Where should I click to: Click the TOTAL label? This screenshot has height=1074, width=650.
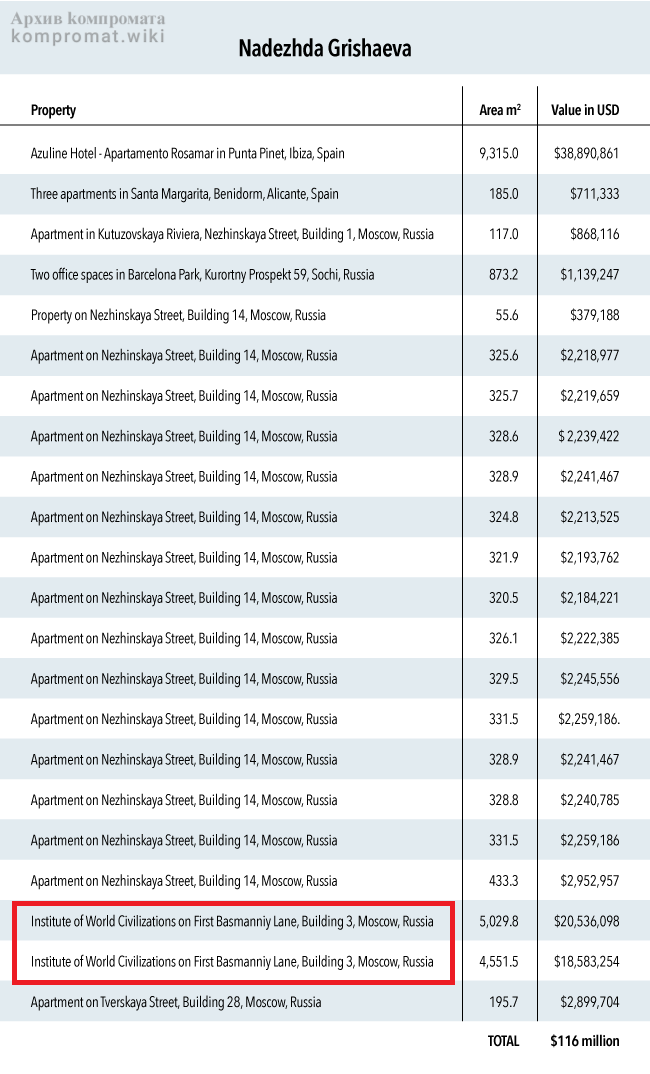point(503,1041)
